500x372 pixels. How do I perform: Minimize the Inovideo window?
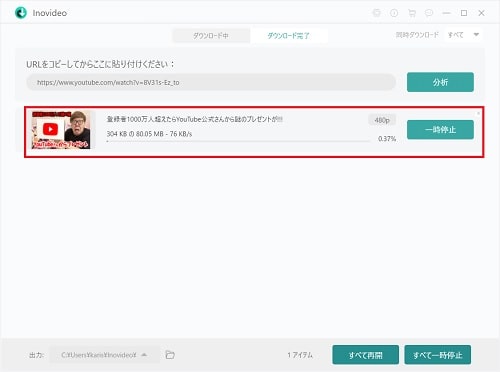(x=446, y=13)
